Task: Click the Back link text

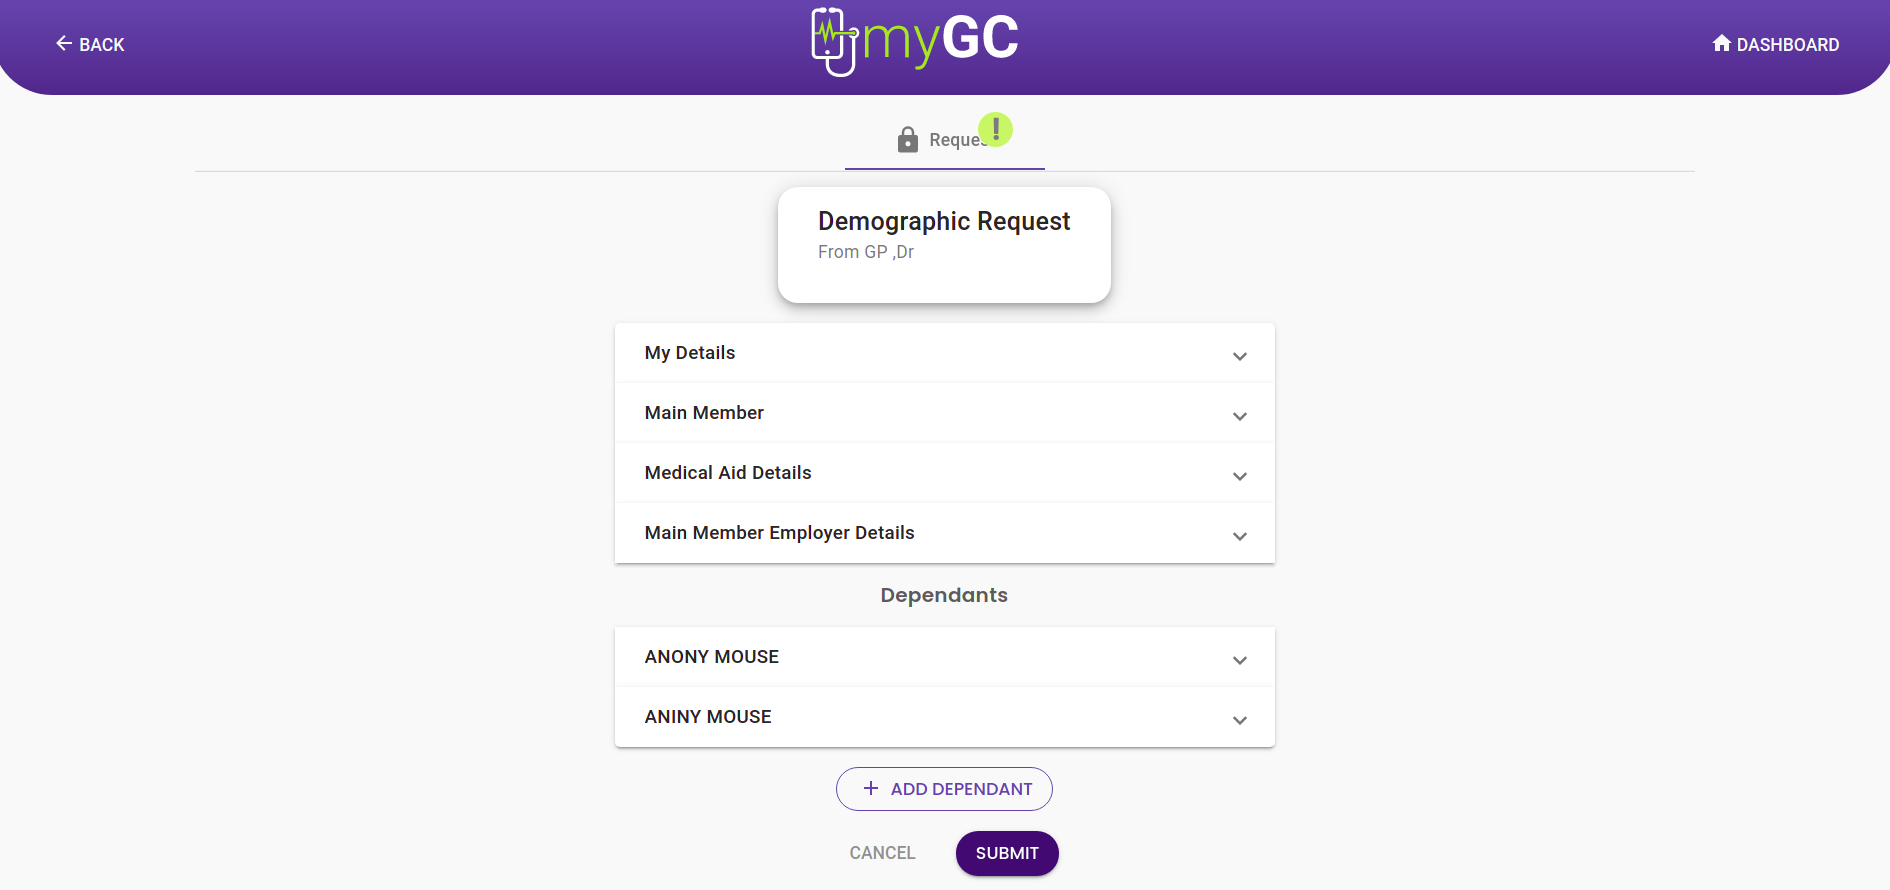Action: tap(101, 45)
